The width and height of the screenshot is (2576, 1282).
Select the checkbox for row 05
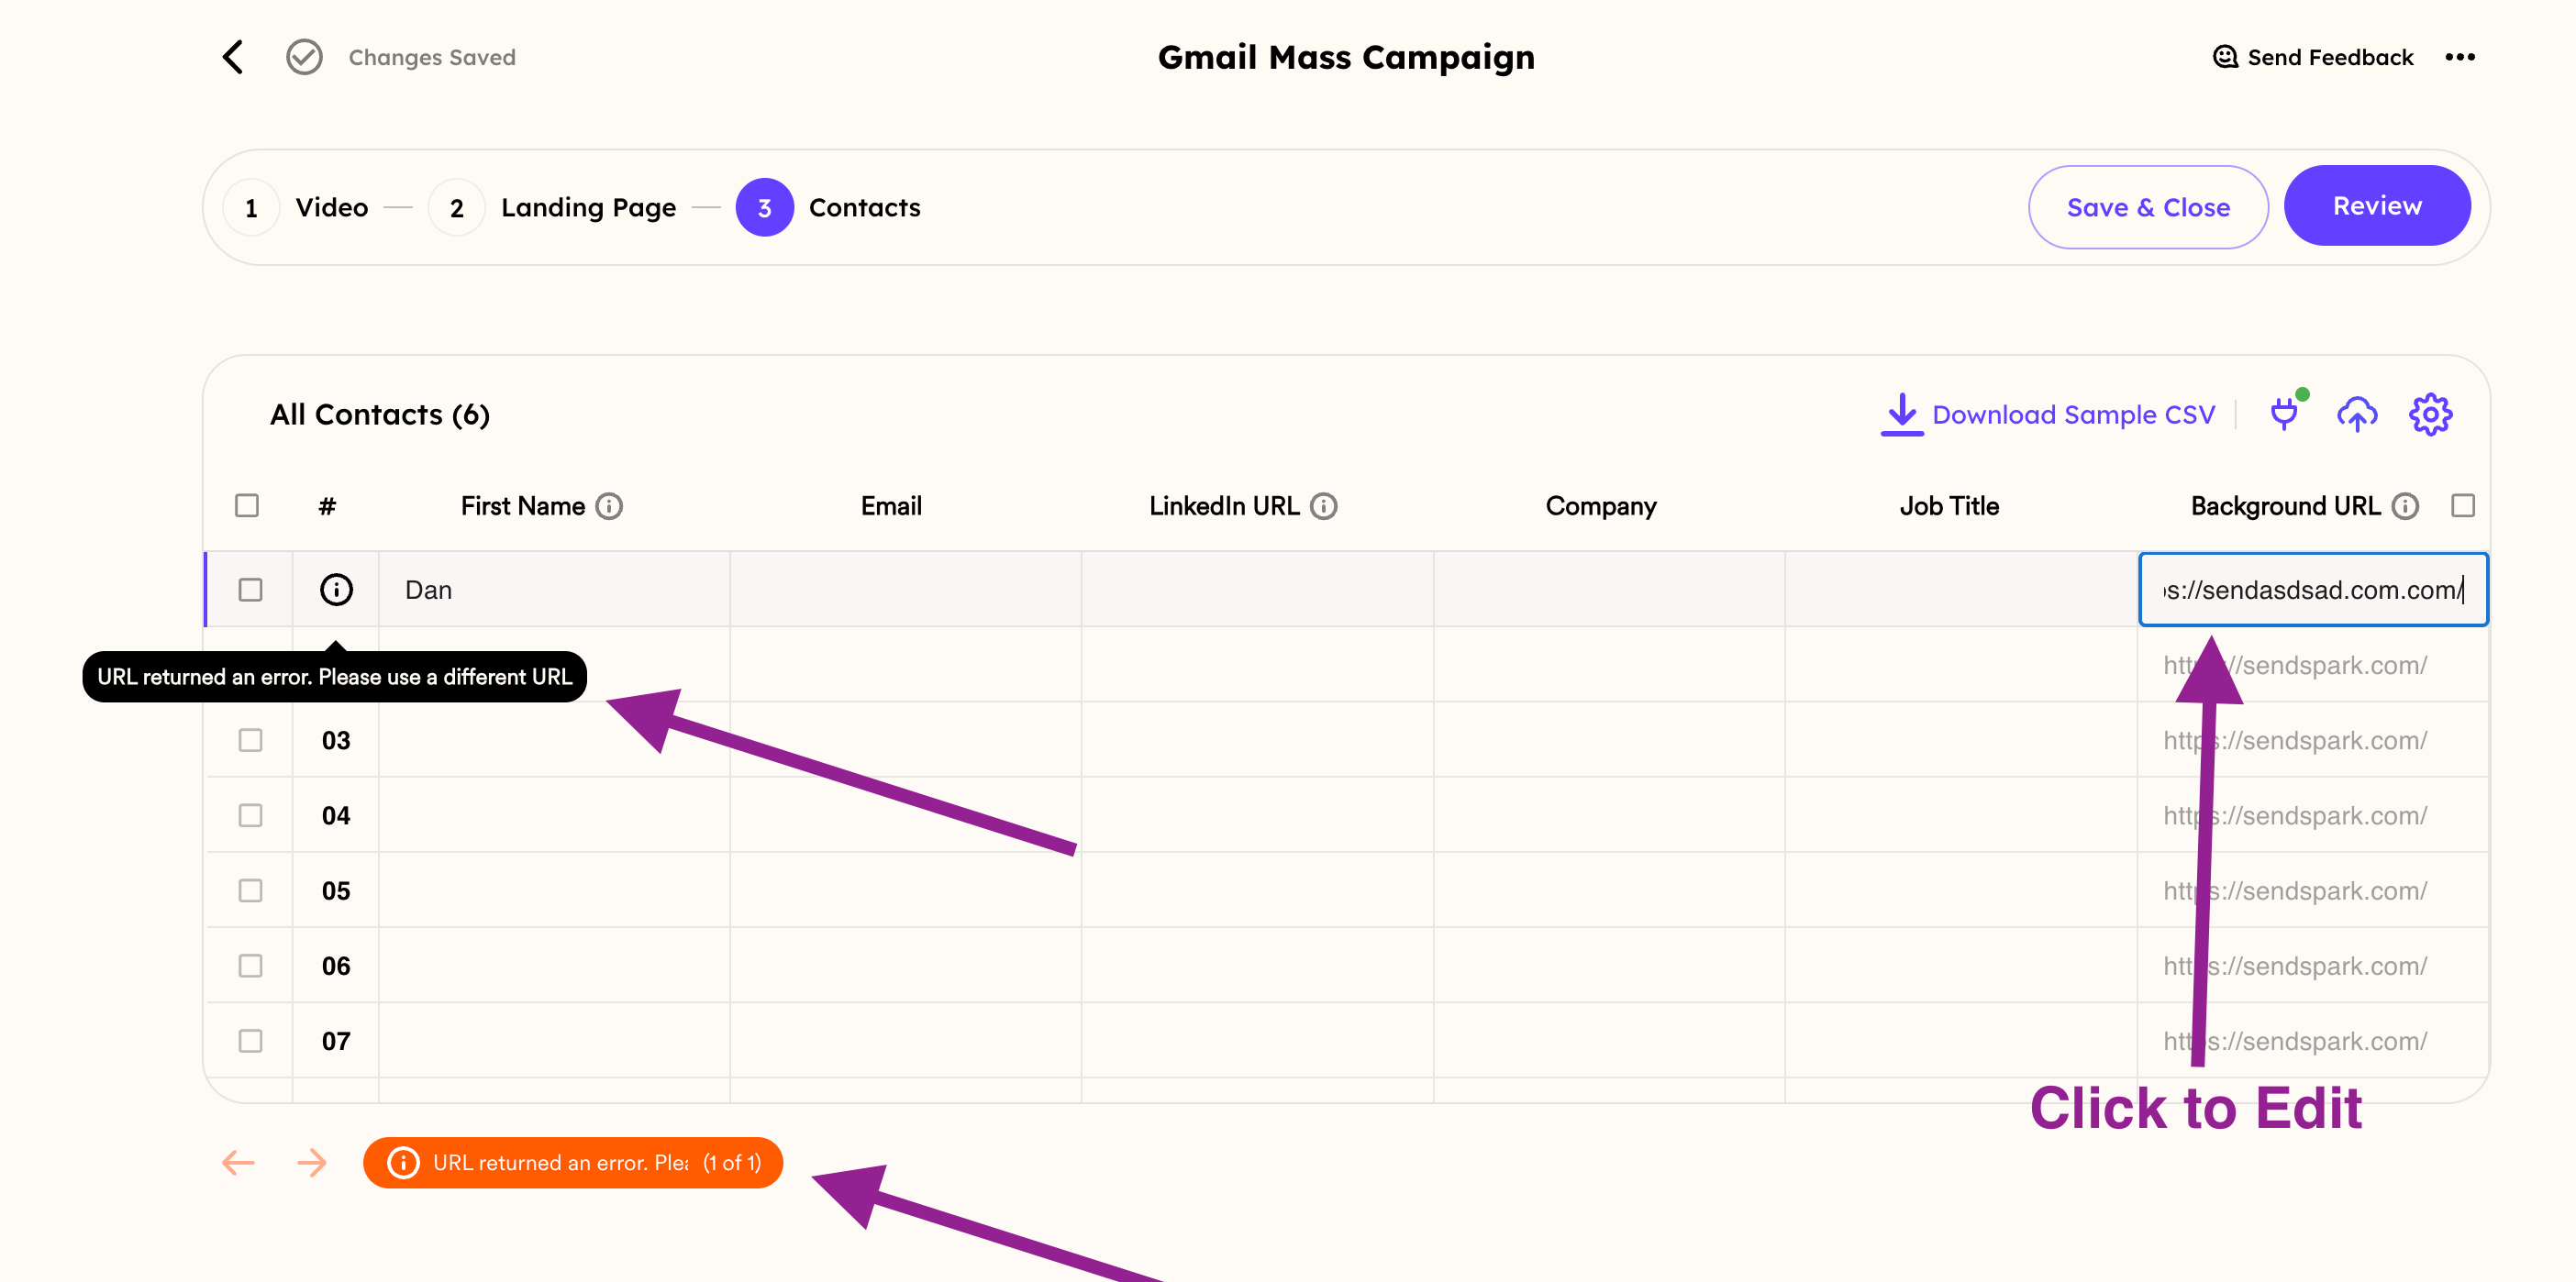point(251,890)
